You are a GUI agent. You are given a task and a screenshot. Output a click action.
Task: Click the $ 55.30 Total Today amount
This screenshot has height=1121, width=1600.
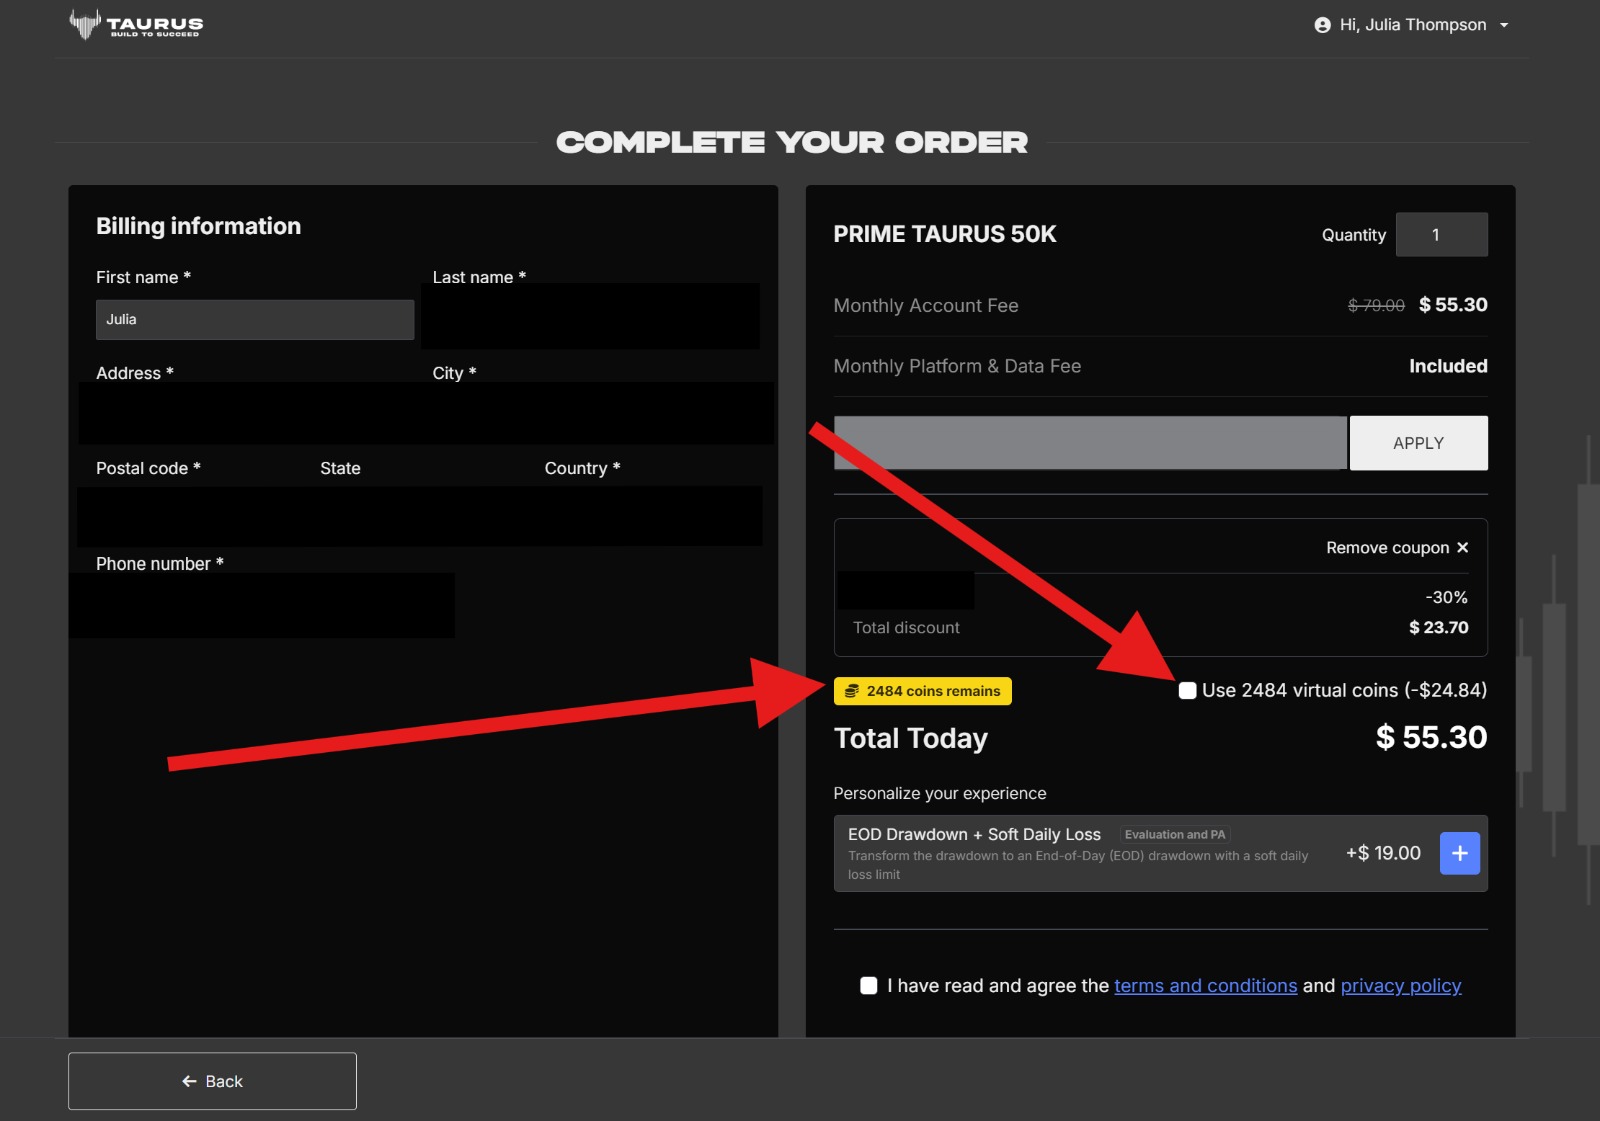pyautogui.click(x=1431, y=738)
